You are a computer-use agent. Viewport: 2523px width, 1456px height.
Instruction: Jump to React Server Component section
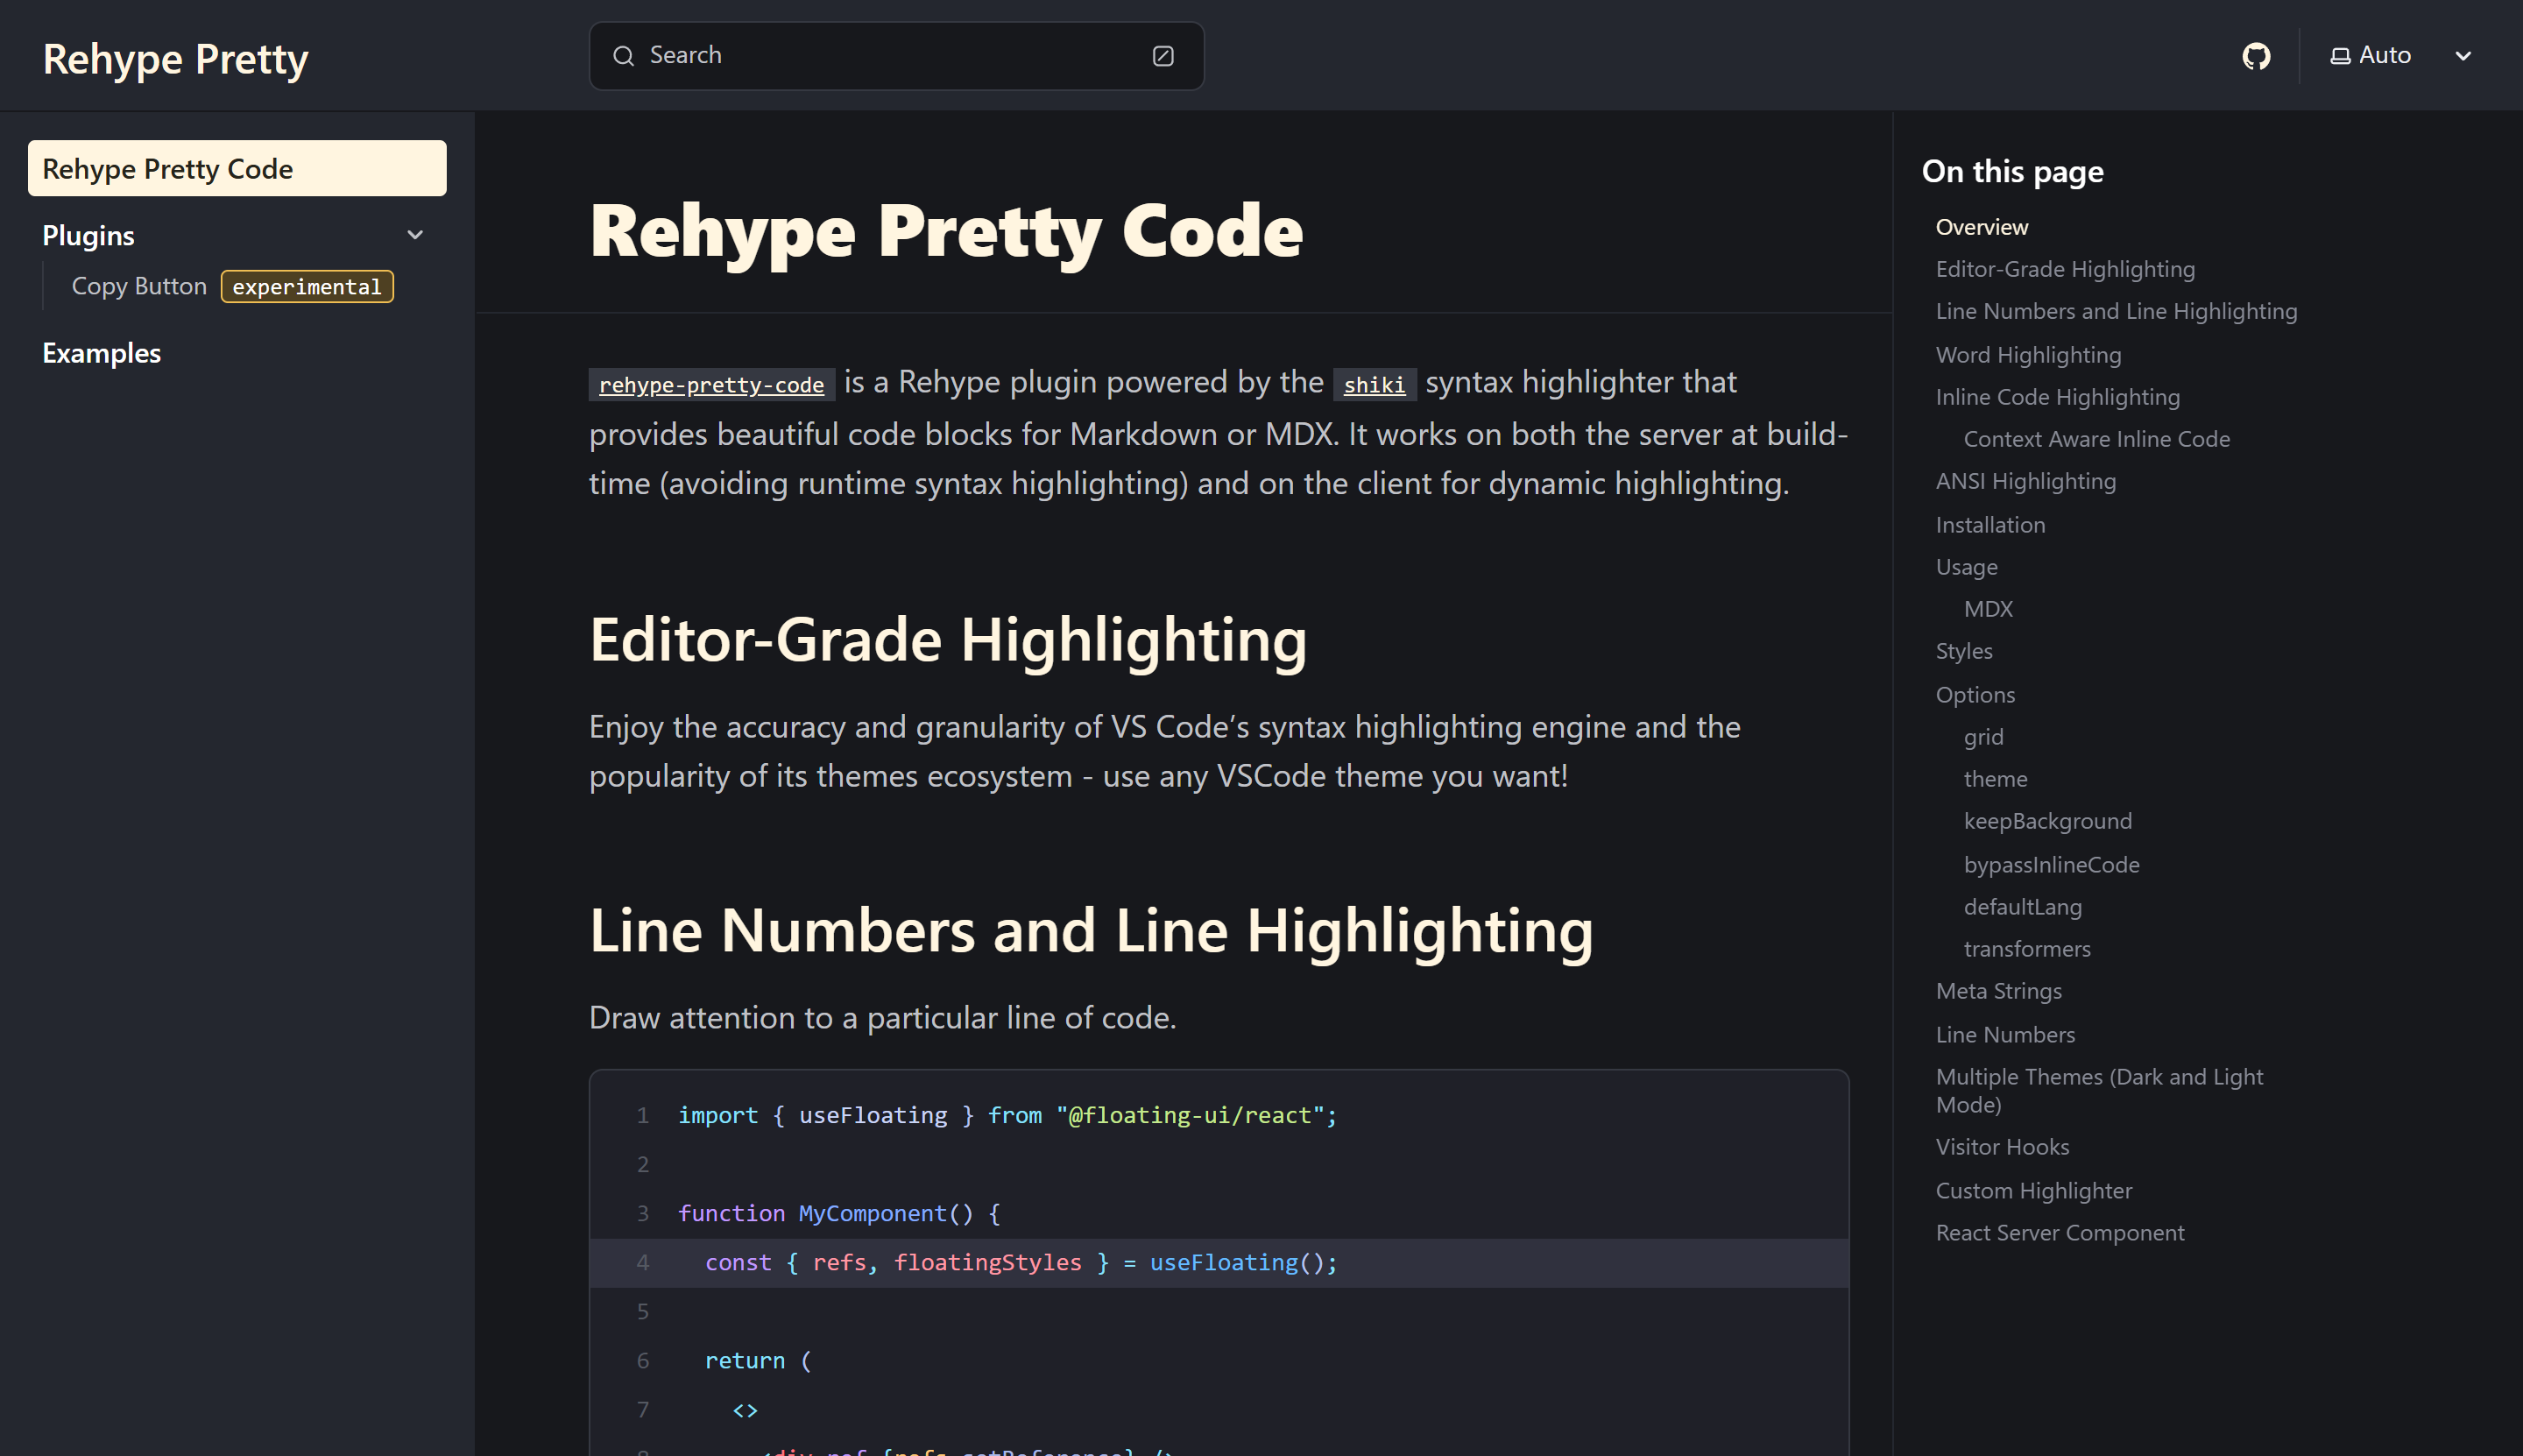(x=2059, y=1232)
